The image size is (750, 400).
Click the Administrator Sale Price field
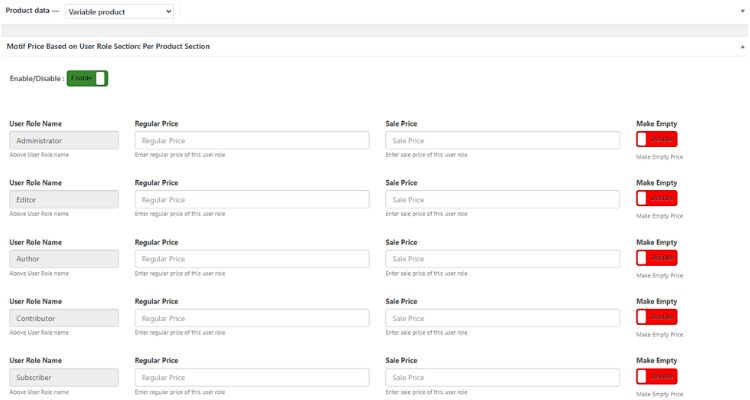(x=502, y=141)
